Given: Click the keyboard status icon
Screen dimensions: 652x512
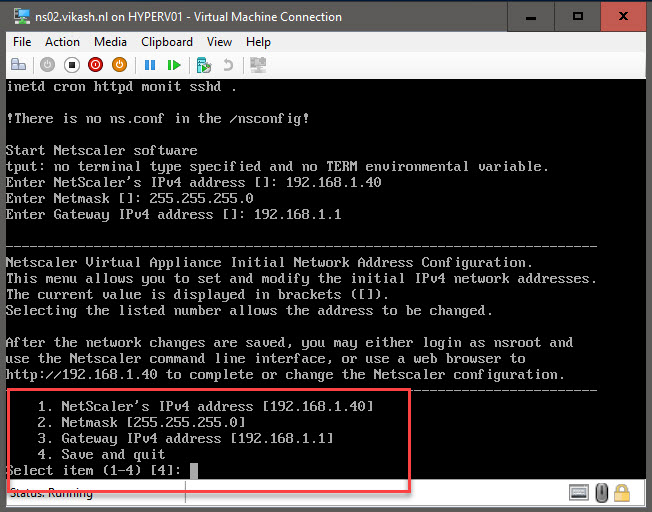Looking at the screenshot, I should 579,493.
